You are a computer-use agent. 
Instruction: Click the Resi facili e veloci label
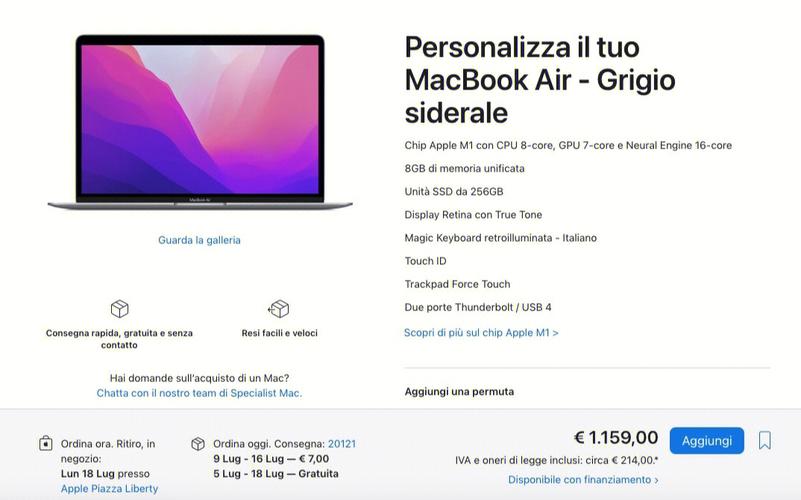(279, 333)
